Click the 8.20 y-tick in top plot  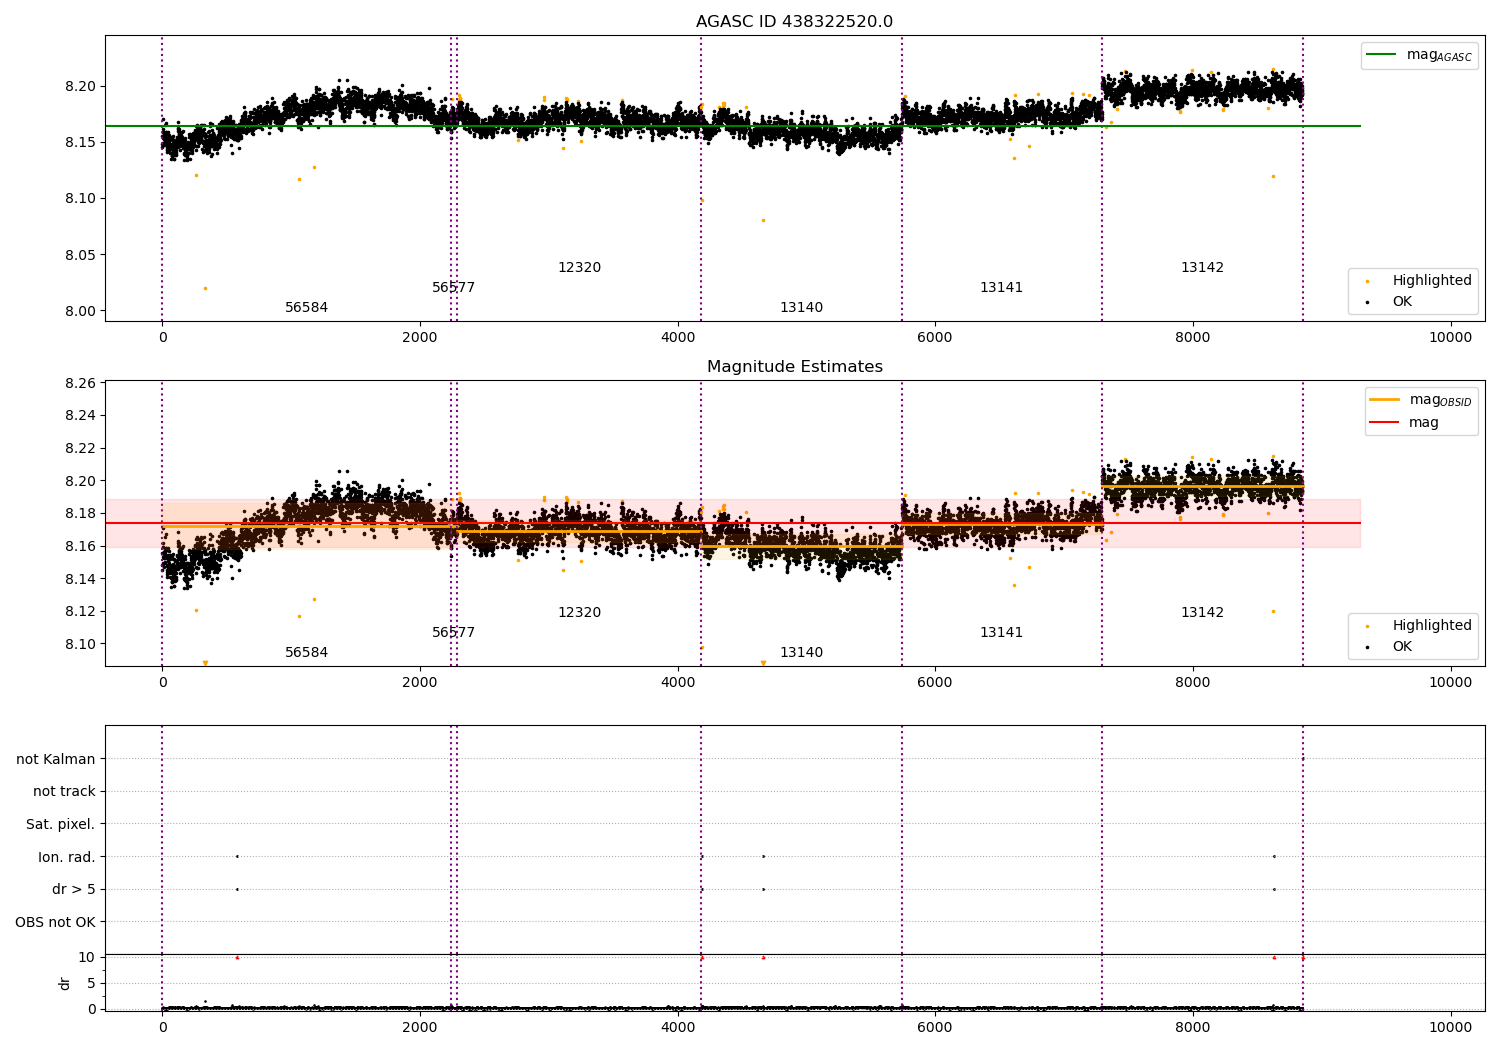tap(80, 86)
